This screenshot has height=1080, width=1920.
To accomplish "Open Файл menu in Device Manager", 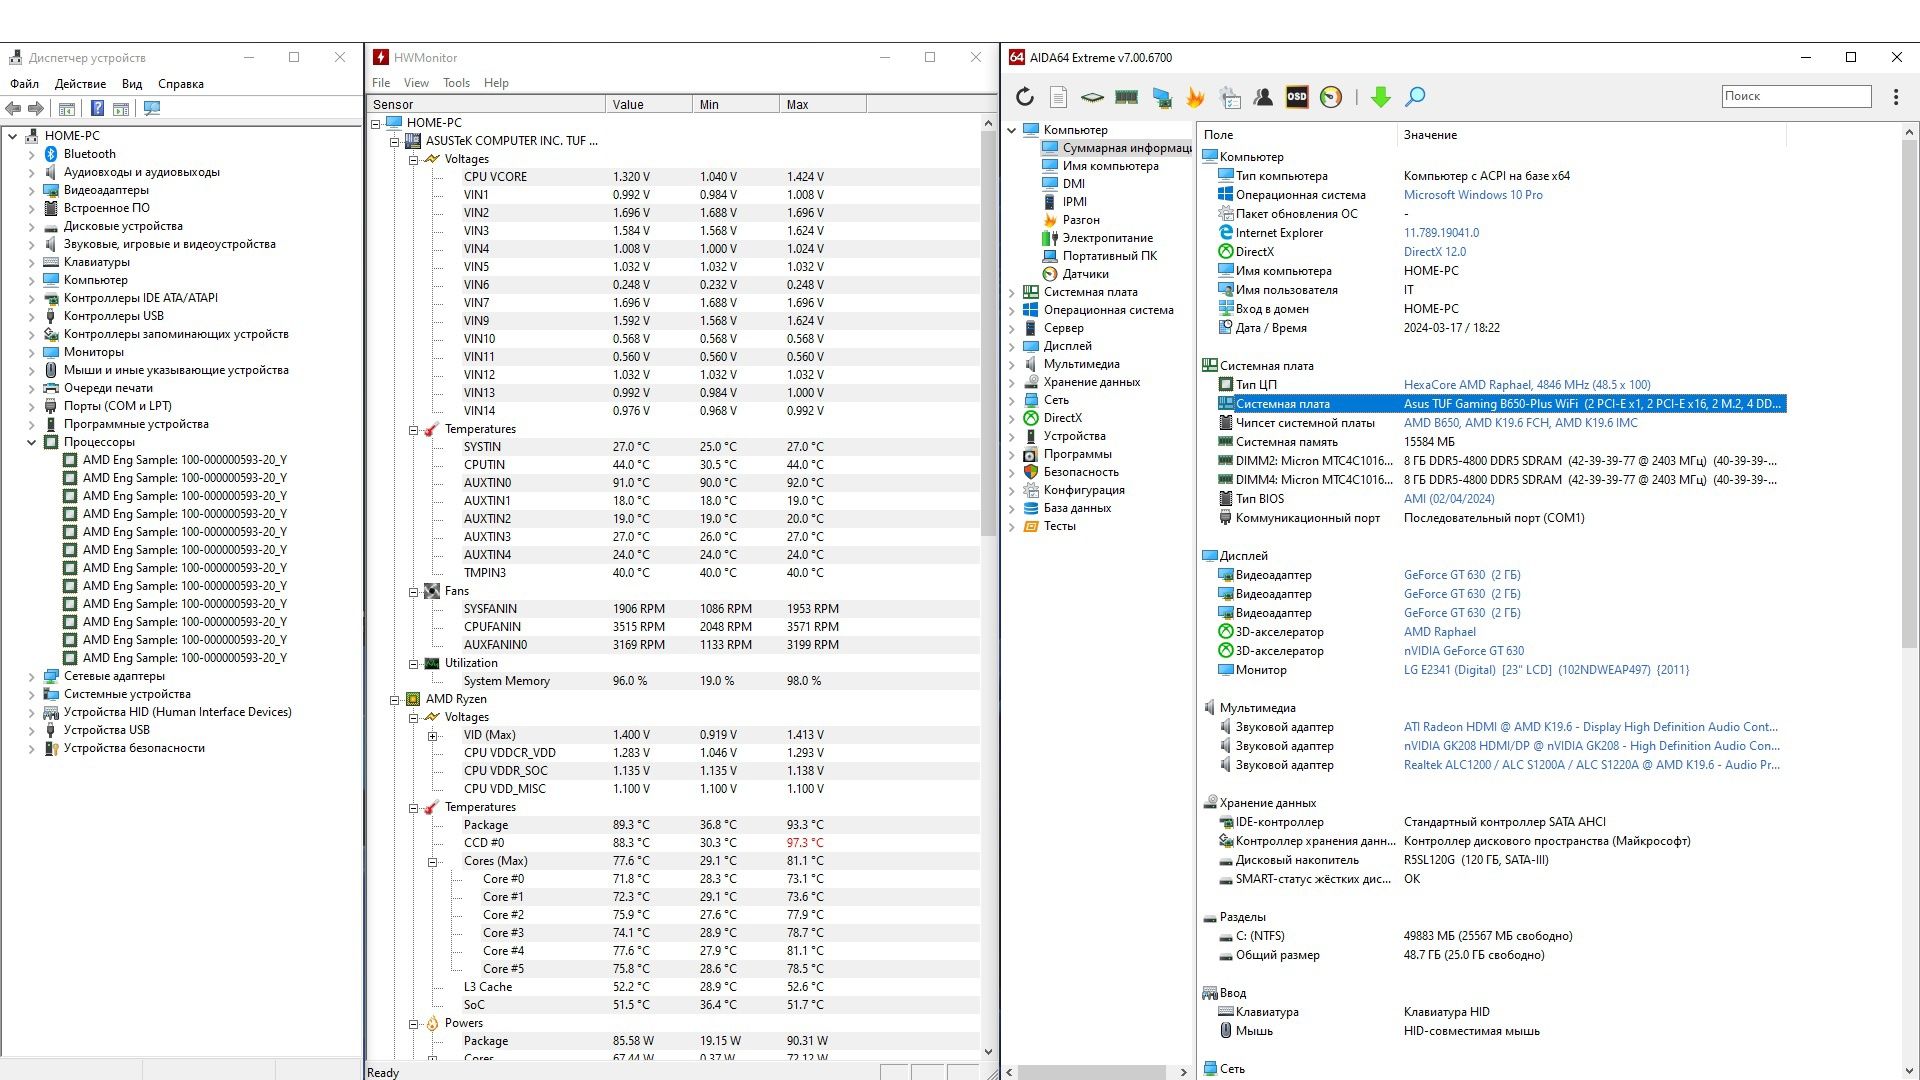I will (x=24, y=84).
